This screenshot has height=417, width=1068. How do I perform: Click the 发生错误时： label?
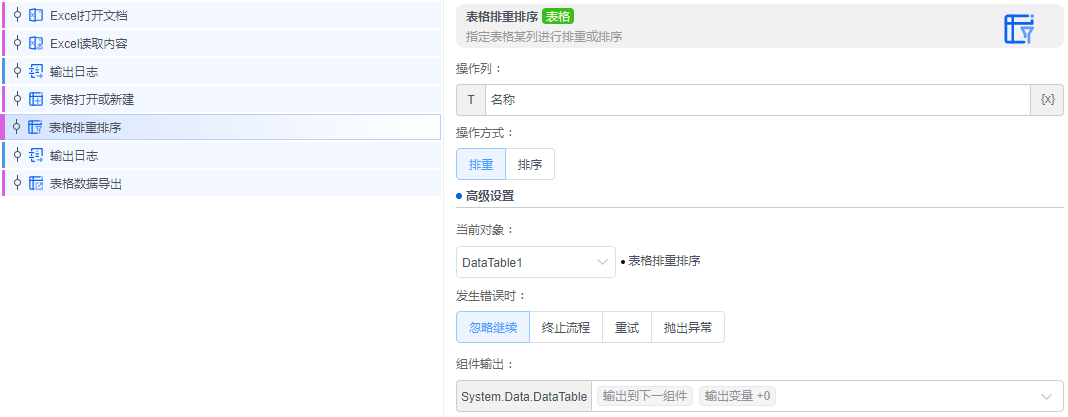click(x=491, y=296)
